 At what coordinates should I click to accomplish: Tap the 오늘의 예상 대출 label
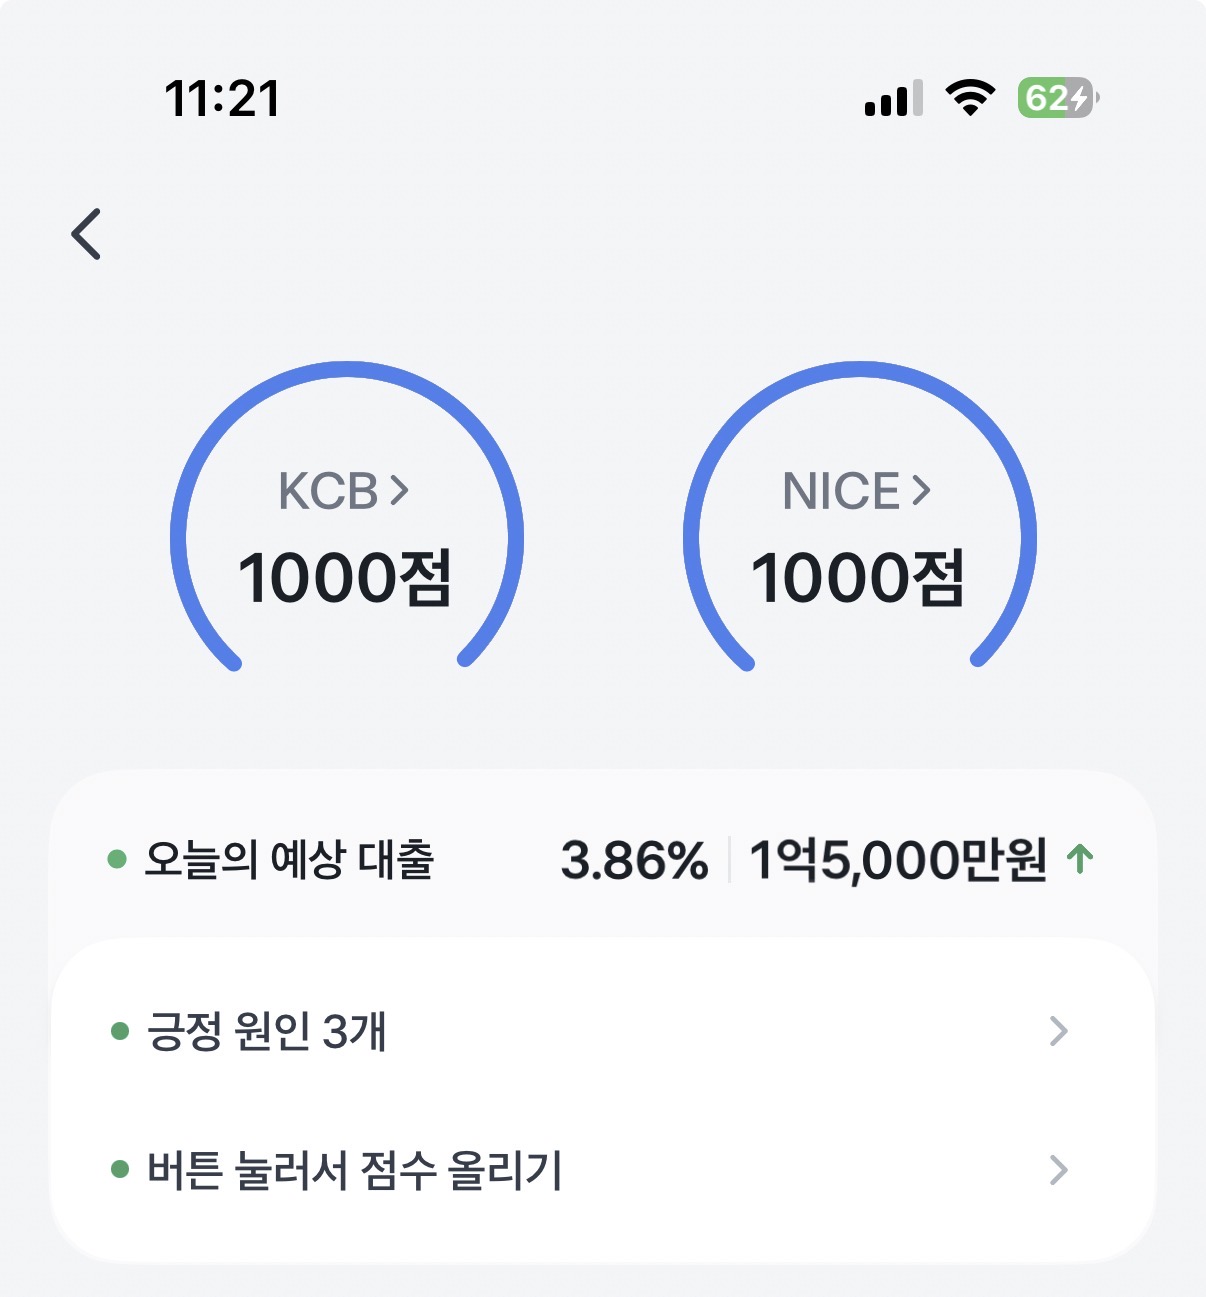pyautogui.click(x=289, y=859)
